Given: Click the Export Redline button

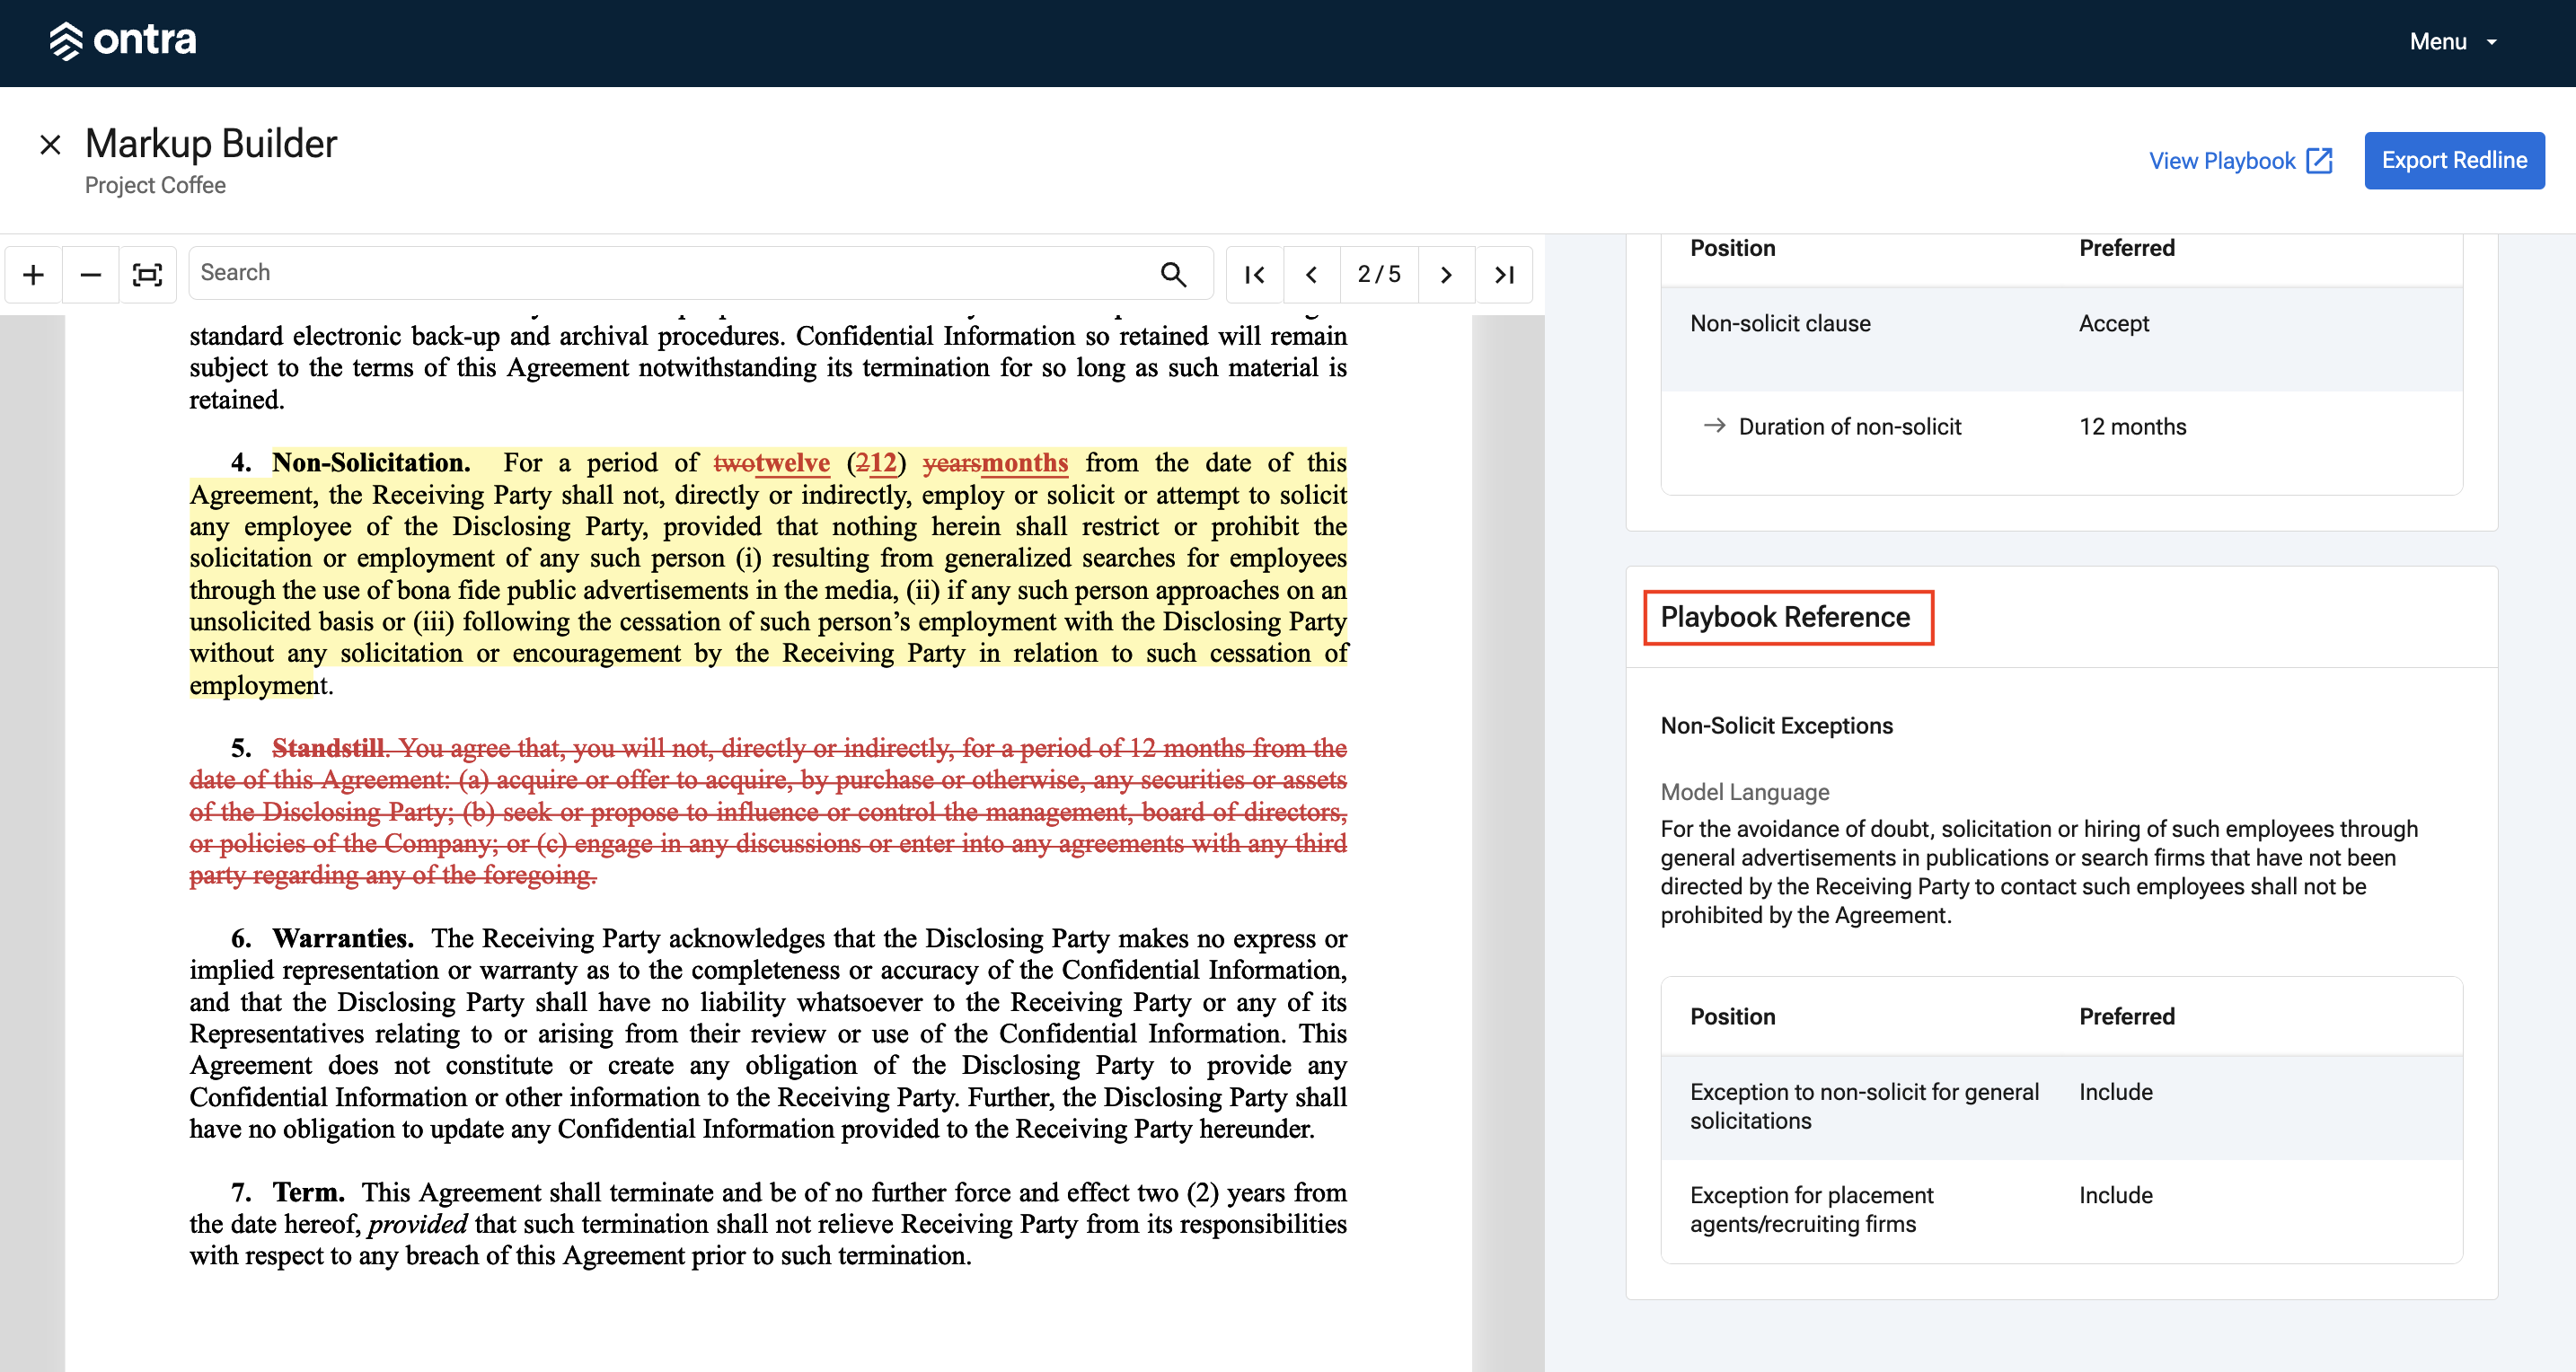Looking at the screenshot, I should click(2453, 160).
